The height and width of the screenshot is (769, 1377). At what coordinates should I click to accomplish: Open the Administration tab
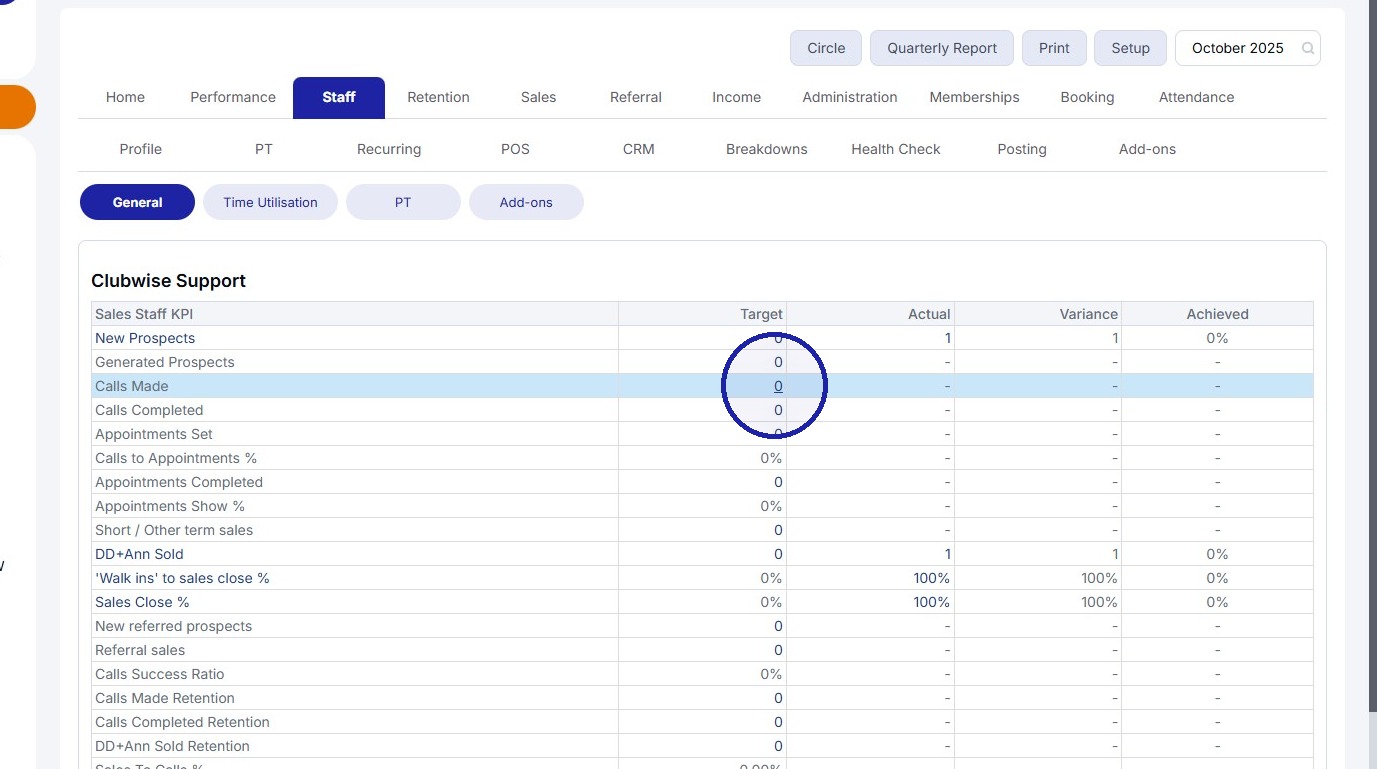pyautogui.click(x=850, y=97)
